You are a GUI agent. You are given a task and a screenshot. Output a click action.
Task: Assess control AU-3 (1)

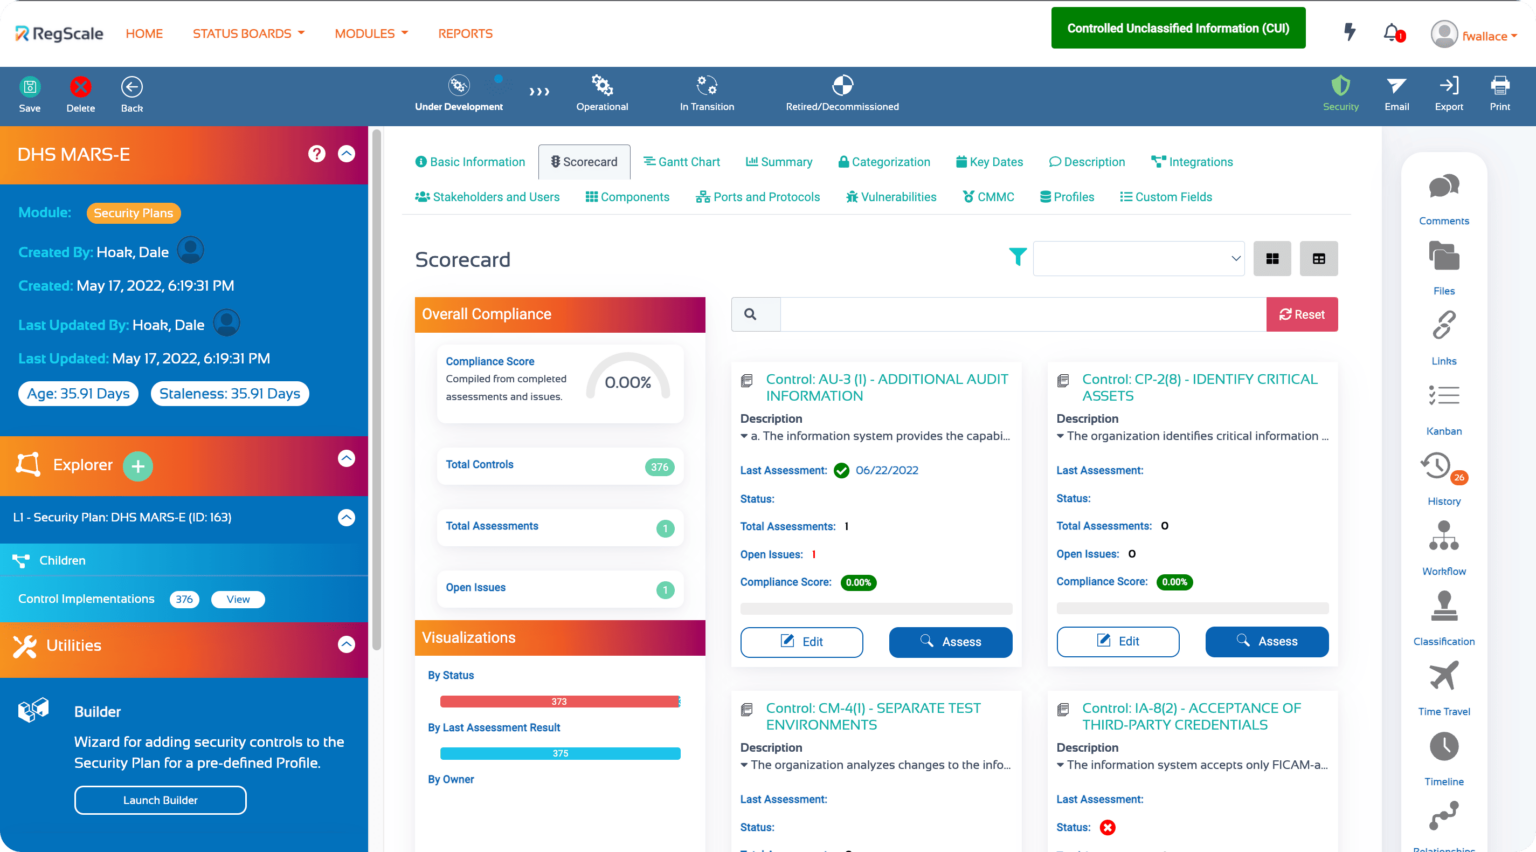(950, 642)
